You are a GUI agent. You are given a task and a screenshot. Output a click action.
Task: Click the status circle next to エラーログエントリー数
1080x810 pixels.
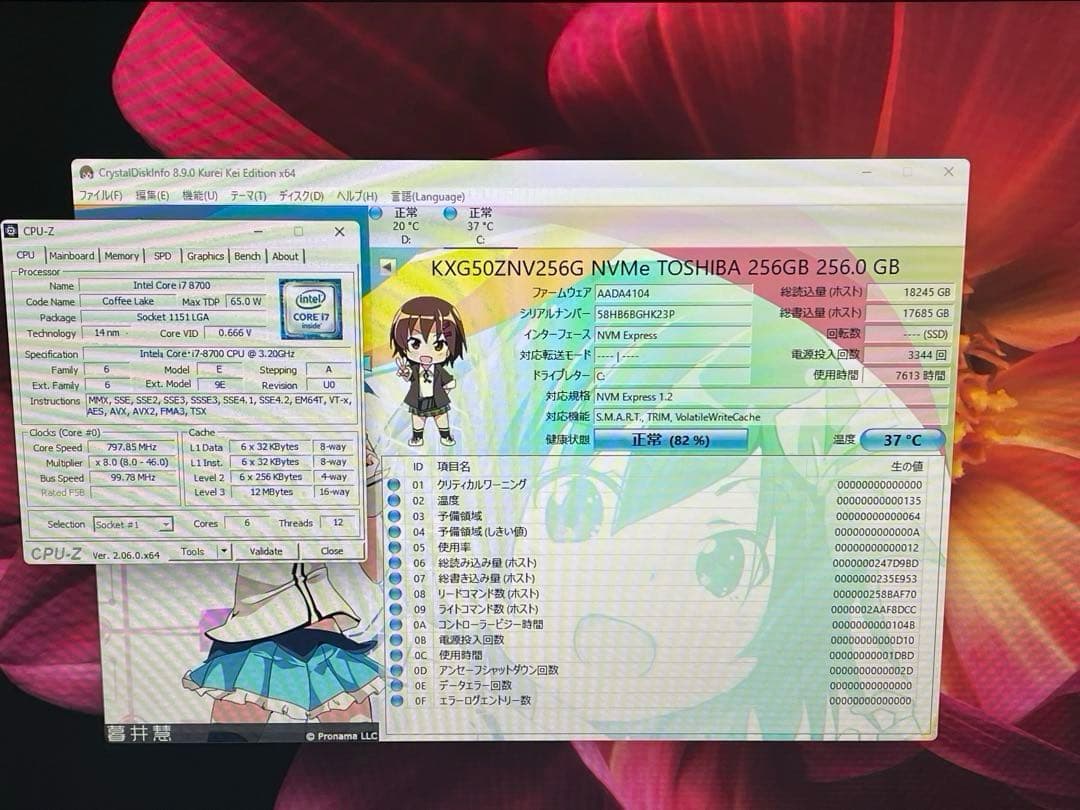(x=397, y=701)
